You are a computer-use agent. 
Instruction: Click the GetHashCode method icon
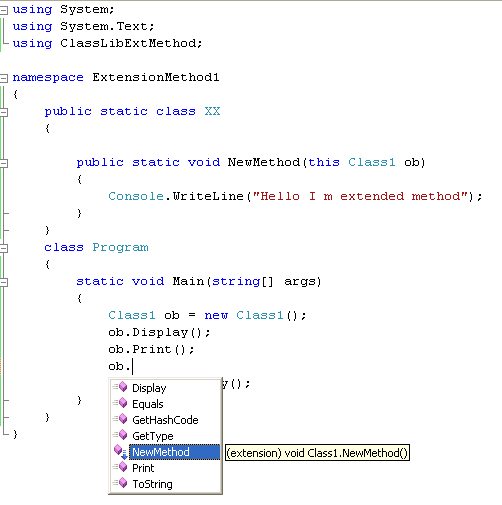(120, 419)
